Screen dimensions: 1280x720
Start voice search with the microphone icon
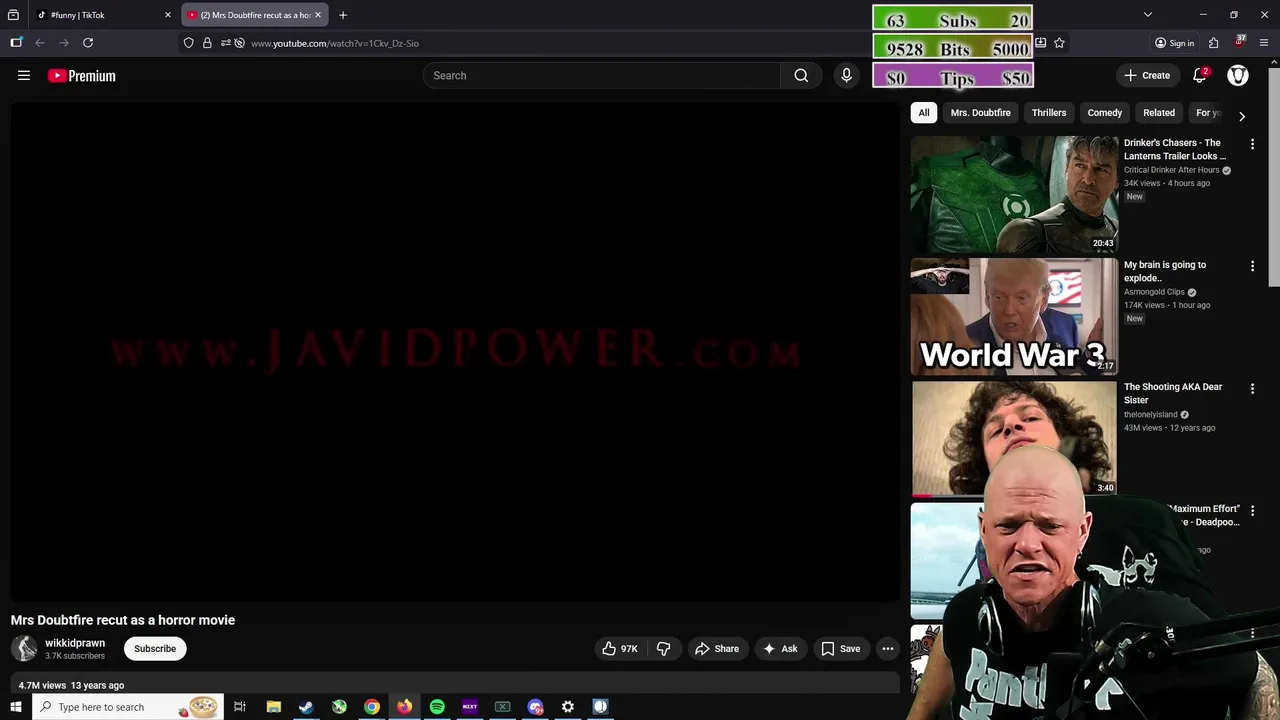click(846, 75)
